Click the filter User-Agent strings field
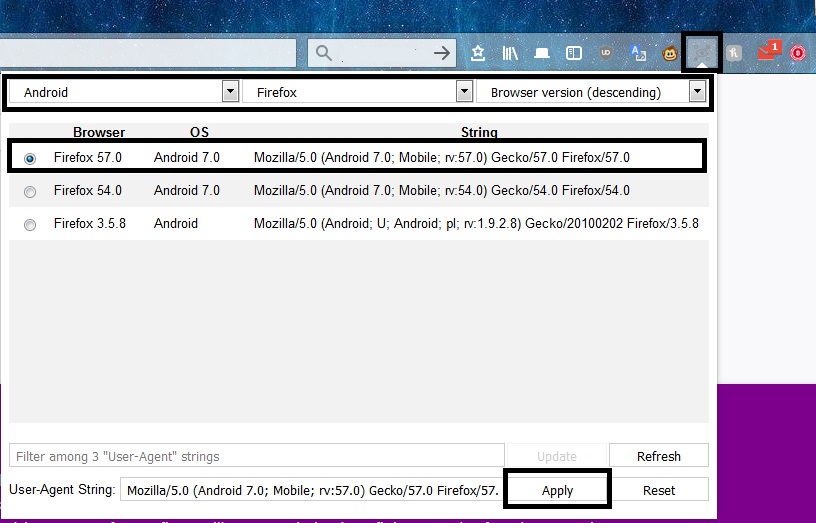This screenshot has width=816, height=523. pos(257,456)
